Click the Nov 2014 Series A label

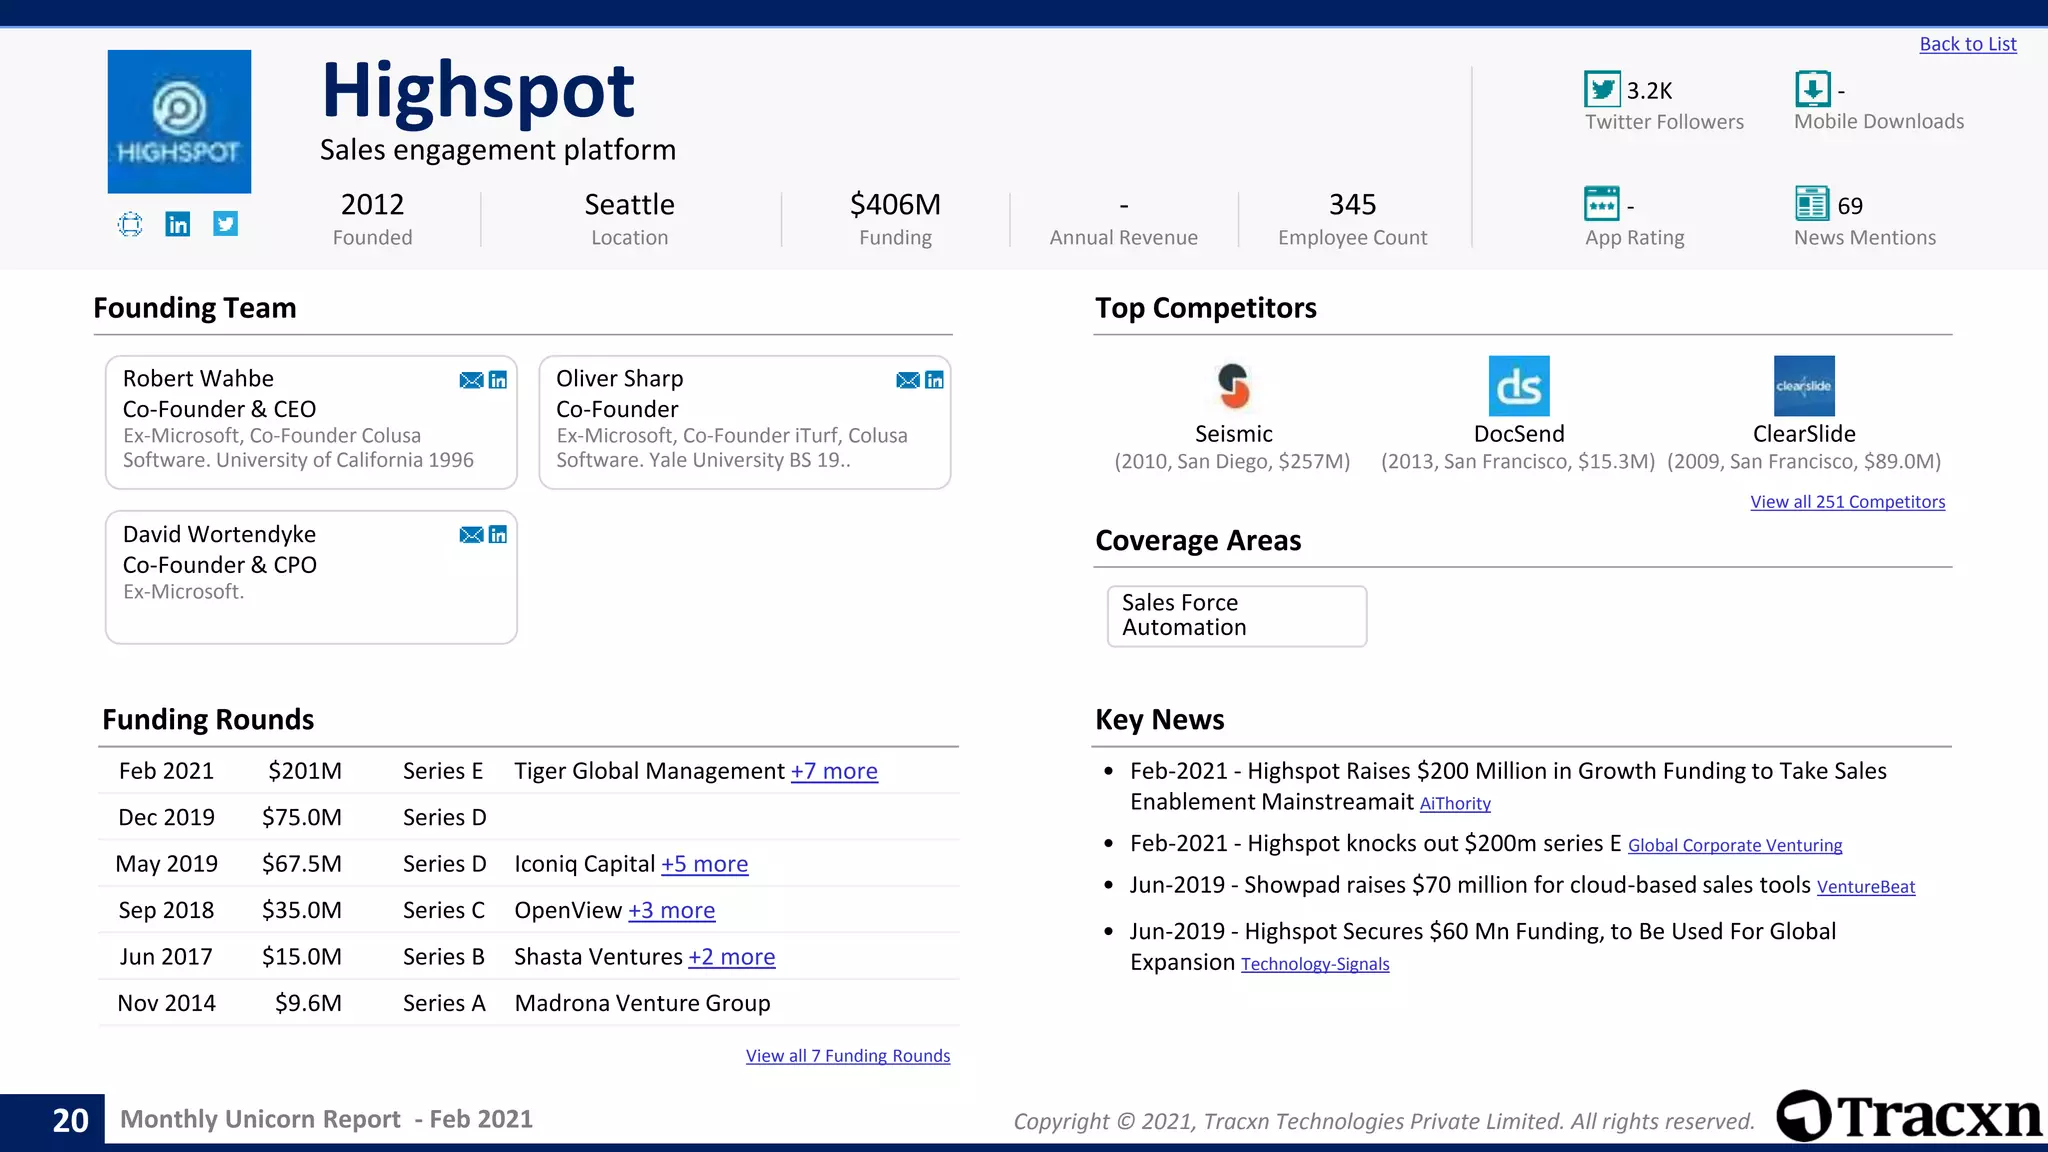(444, 1003)
